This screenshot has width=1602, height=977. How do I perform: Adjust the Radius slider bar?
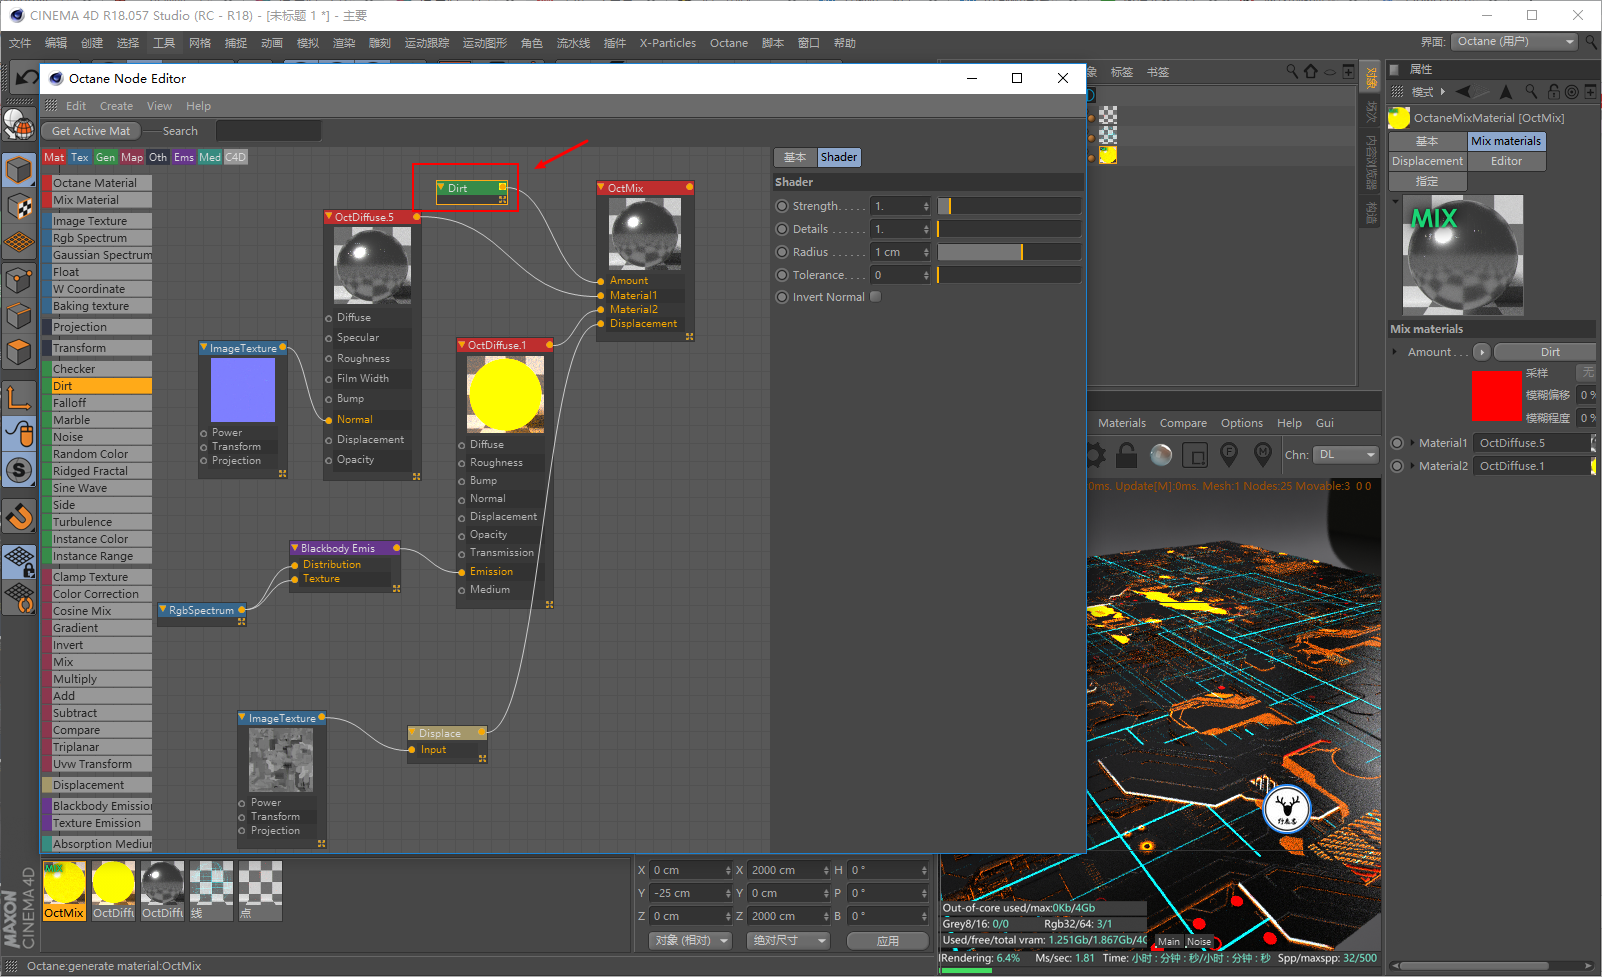click(1009, 252)
